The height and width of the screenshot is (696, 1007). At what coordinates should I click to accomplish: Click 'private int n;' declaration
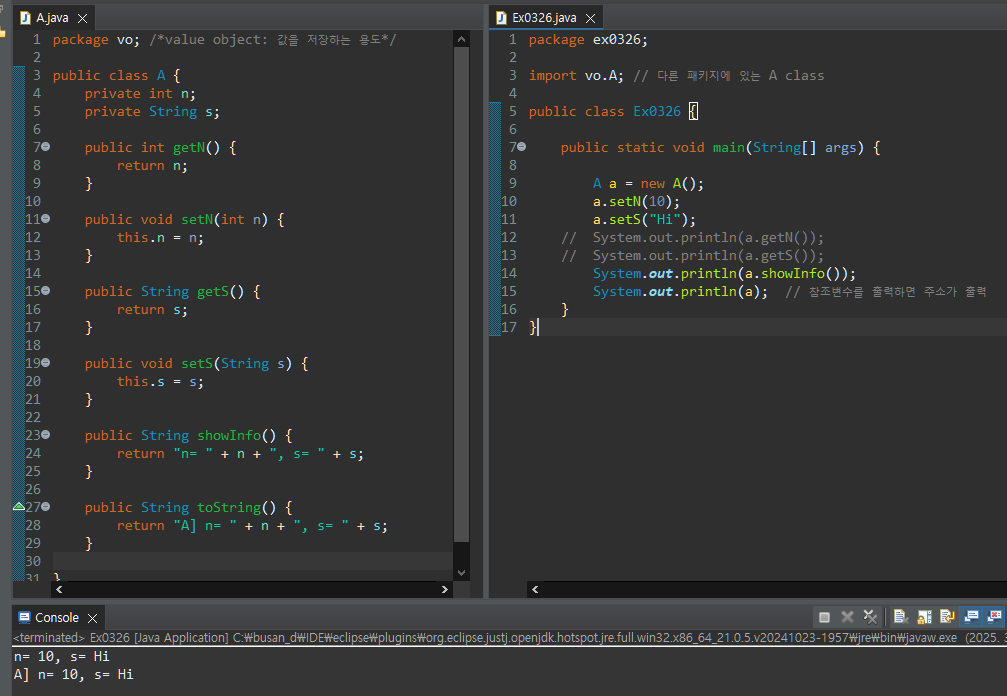pyautogui.click(x=140, y=94)
